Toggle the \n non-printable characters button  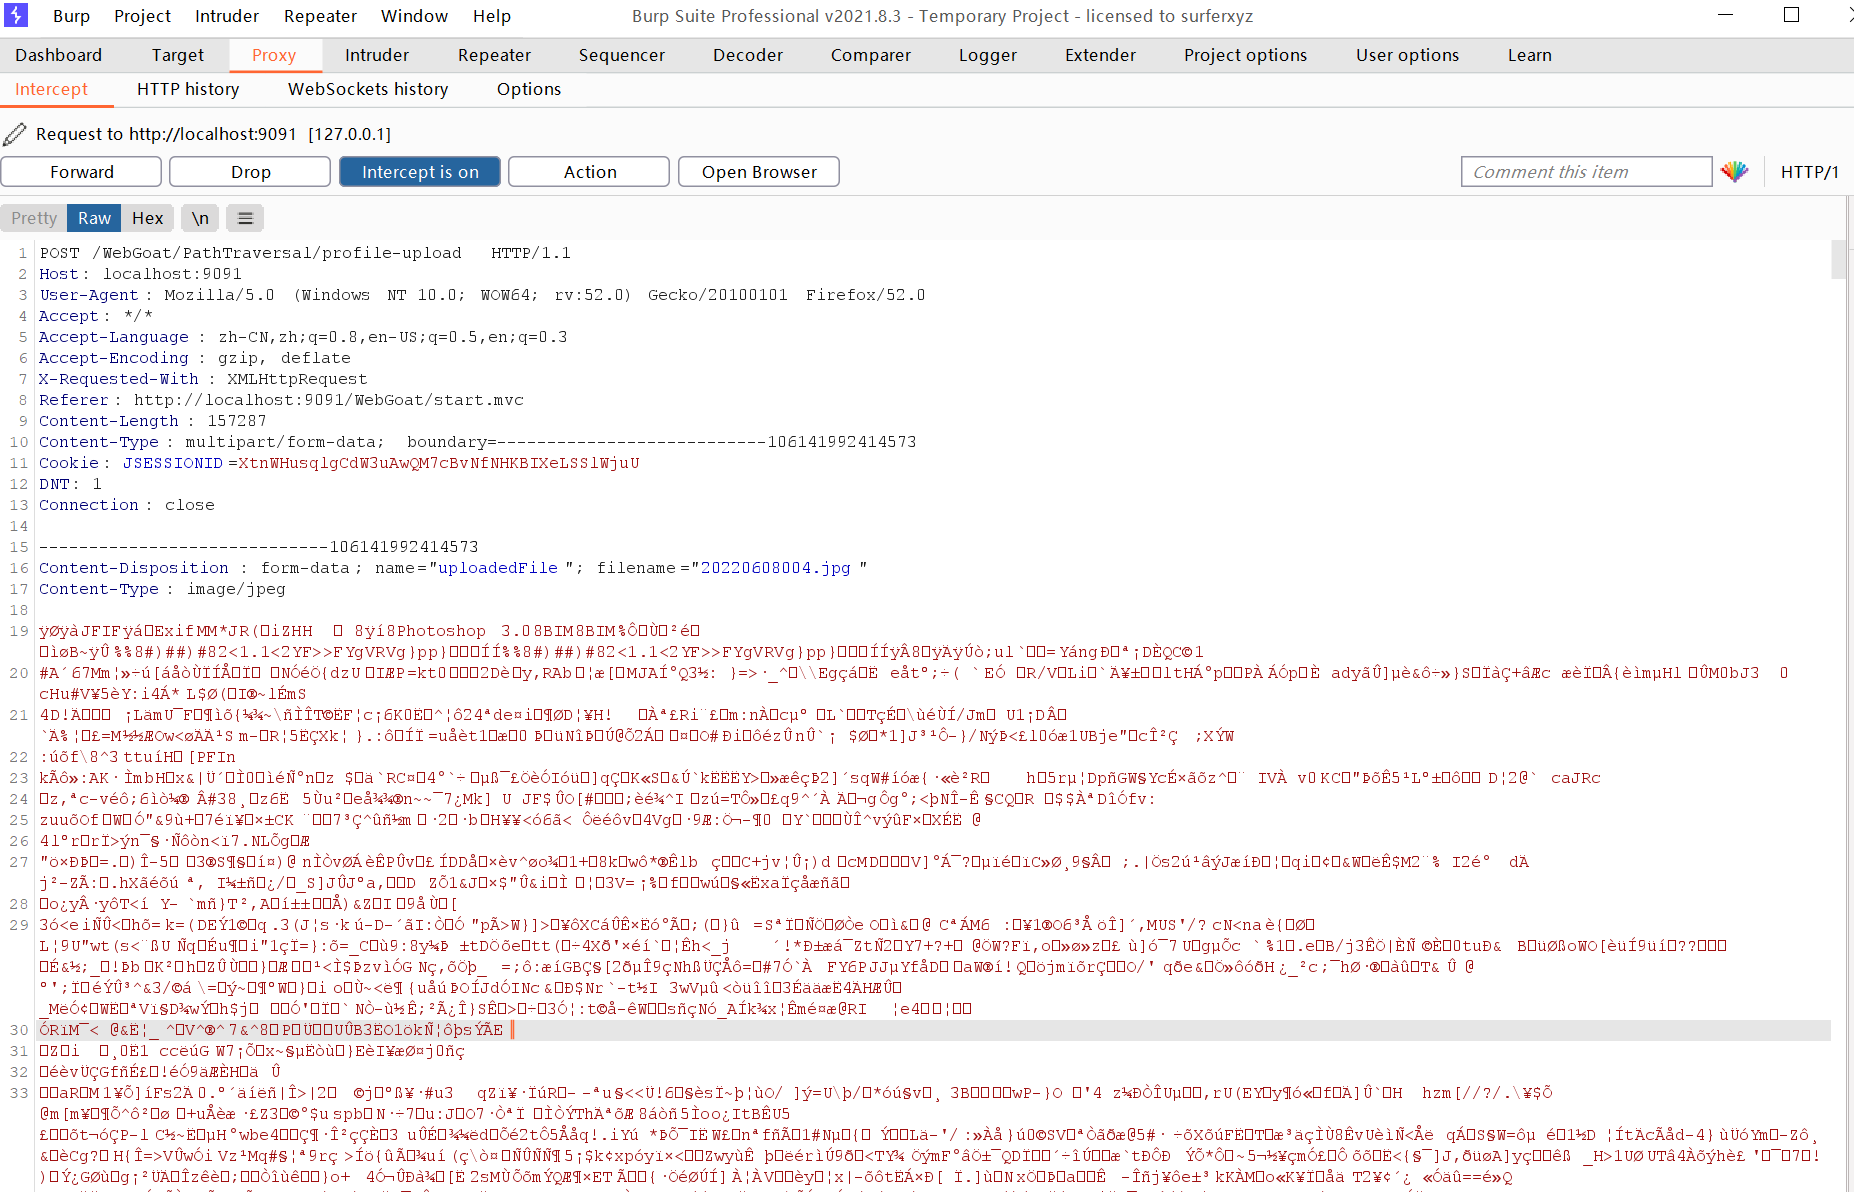200,218
